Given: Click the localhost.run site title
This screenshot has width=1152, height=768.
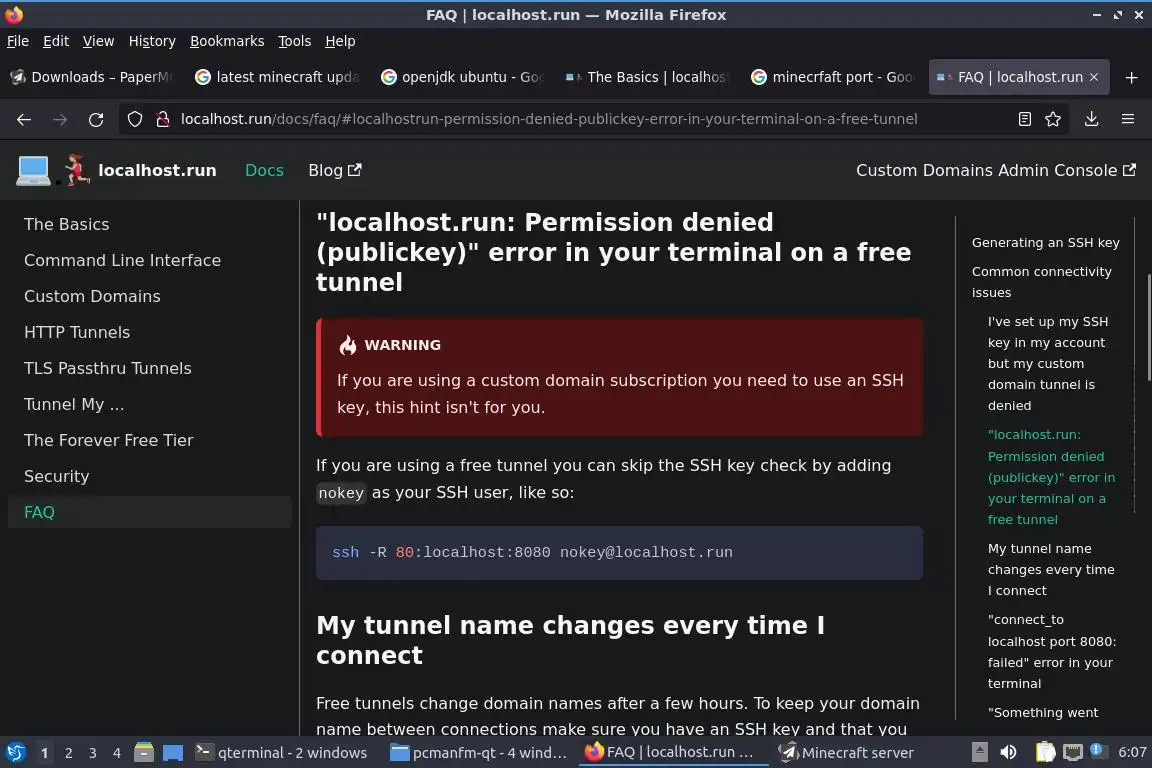Looking at the screenshot, I should point(157,171).
